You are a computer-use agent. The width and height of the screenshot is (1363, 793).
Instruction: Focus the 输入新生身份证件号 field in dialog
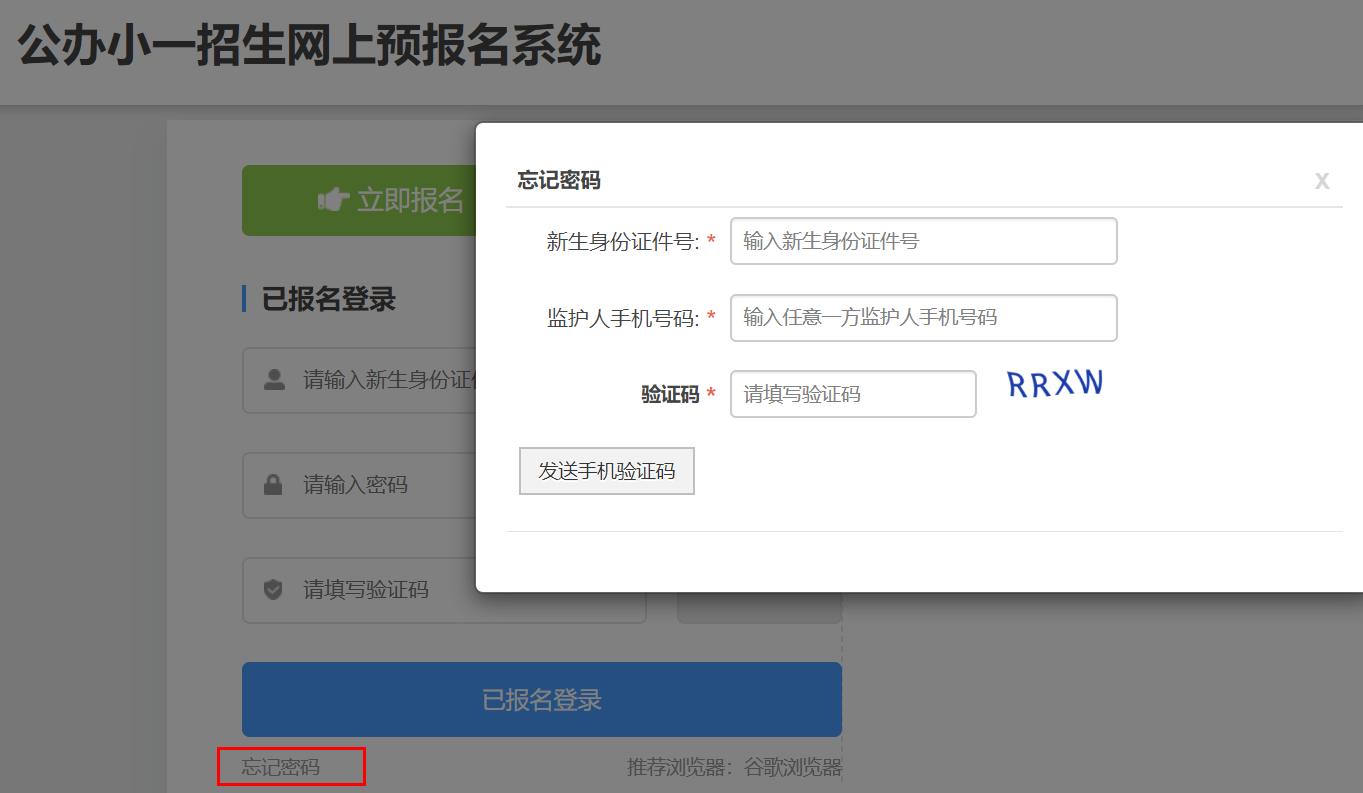[x=923, y=241]
